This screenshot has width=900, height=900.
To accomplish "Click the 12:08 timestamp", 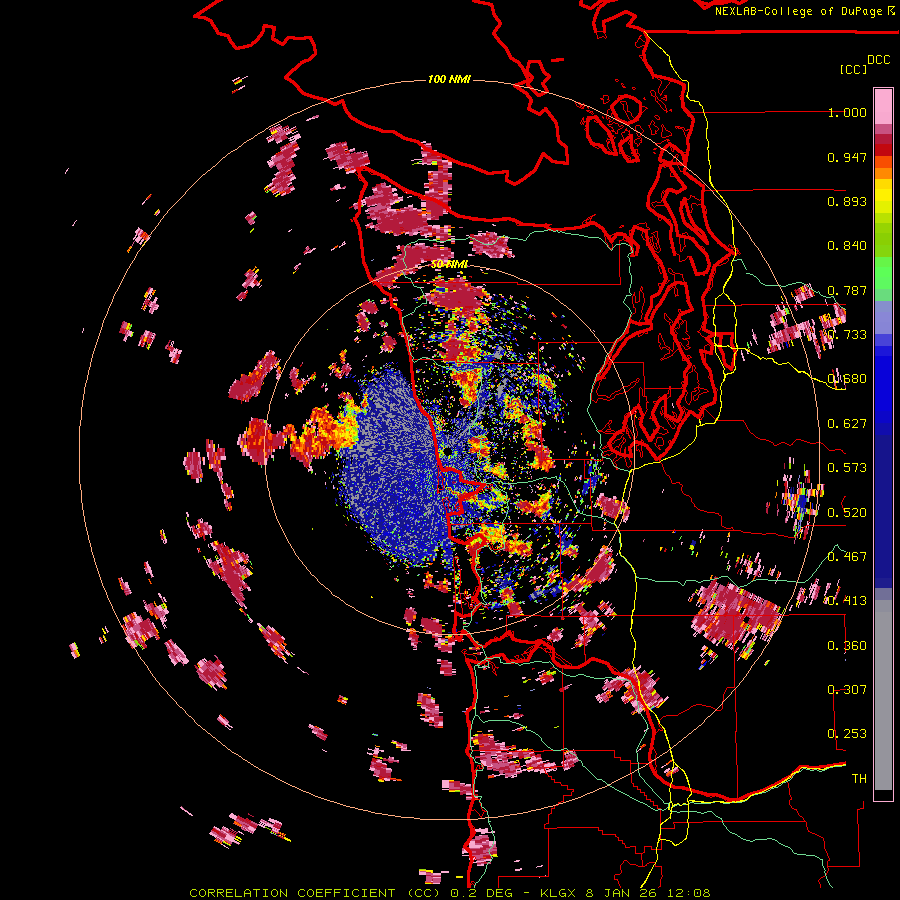I will click(690, 893).
